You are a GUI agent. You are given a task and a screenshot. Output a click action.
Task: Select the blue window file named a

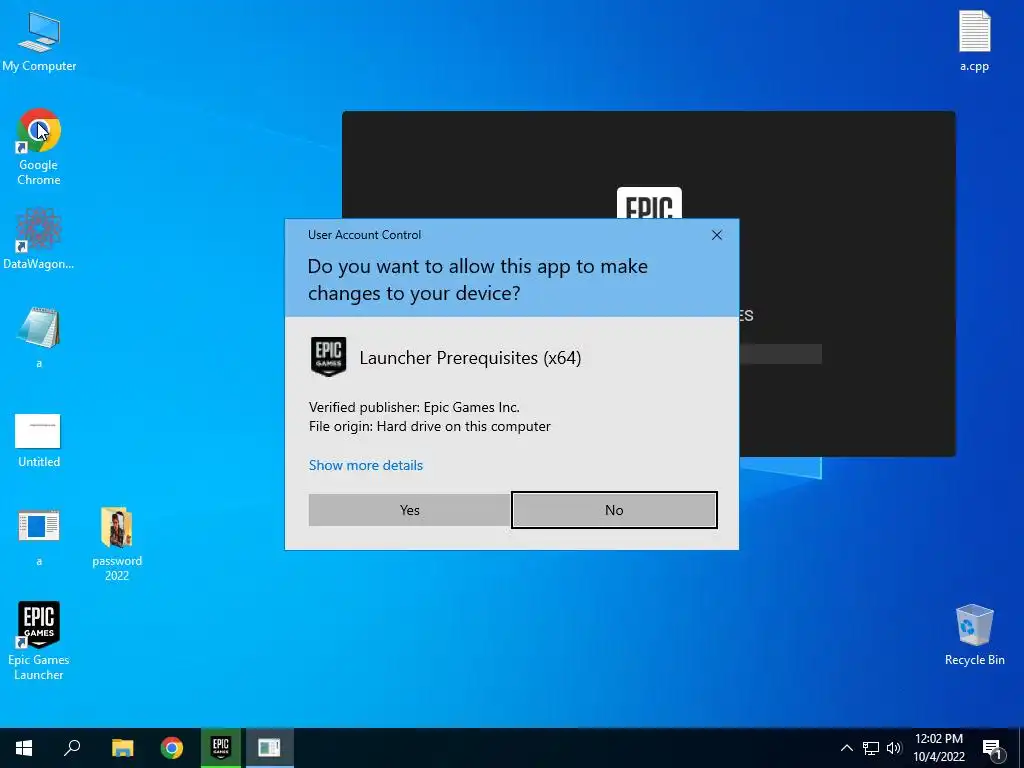tap(39, 537)
